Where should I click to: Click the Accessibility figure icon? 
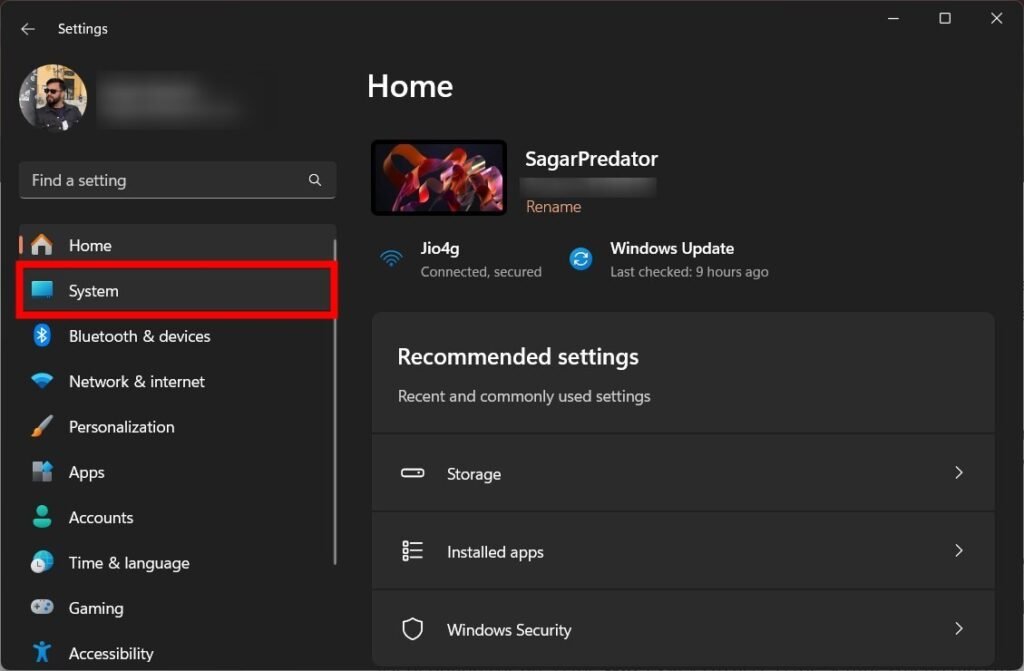(x=42, y=651)
